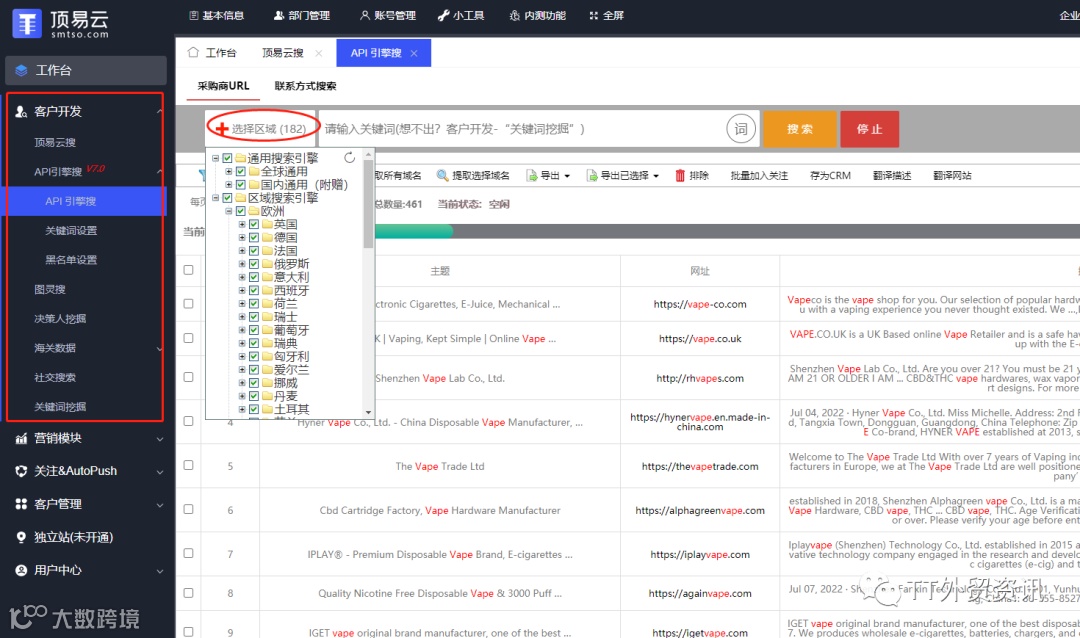Open 黑名单设置 in the sidebar

click(x=71, y=260)
